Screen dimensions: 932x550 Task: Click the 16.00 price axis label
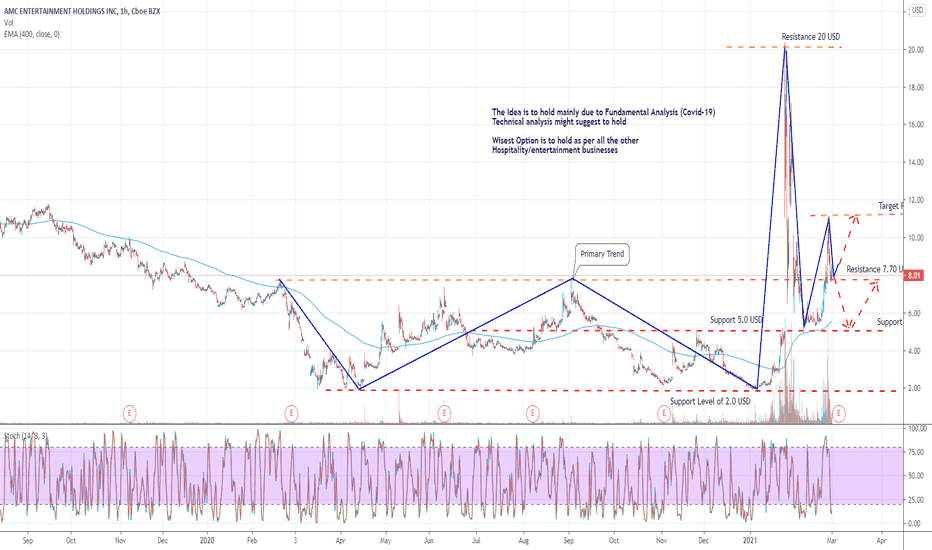point(915,125)
